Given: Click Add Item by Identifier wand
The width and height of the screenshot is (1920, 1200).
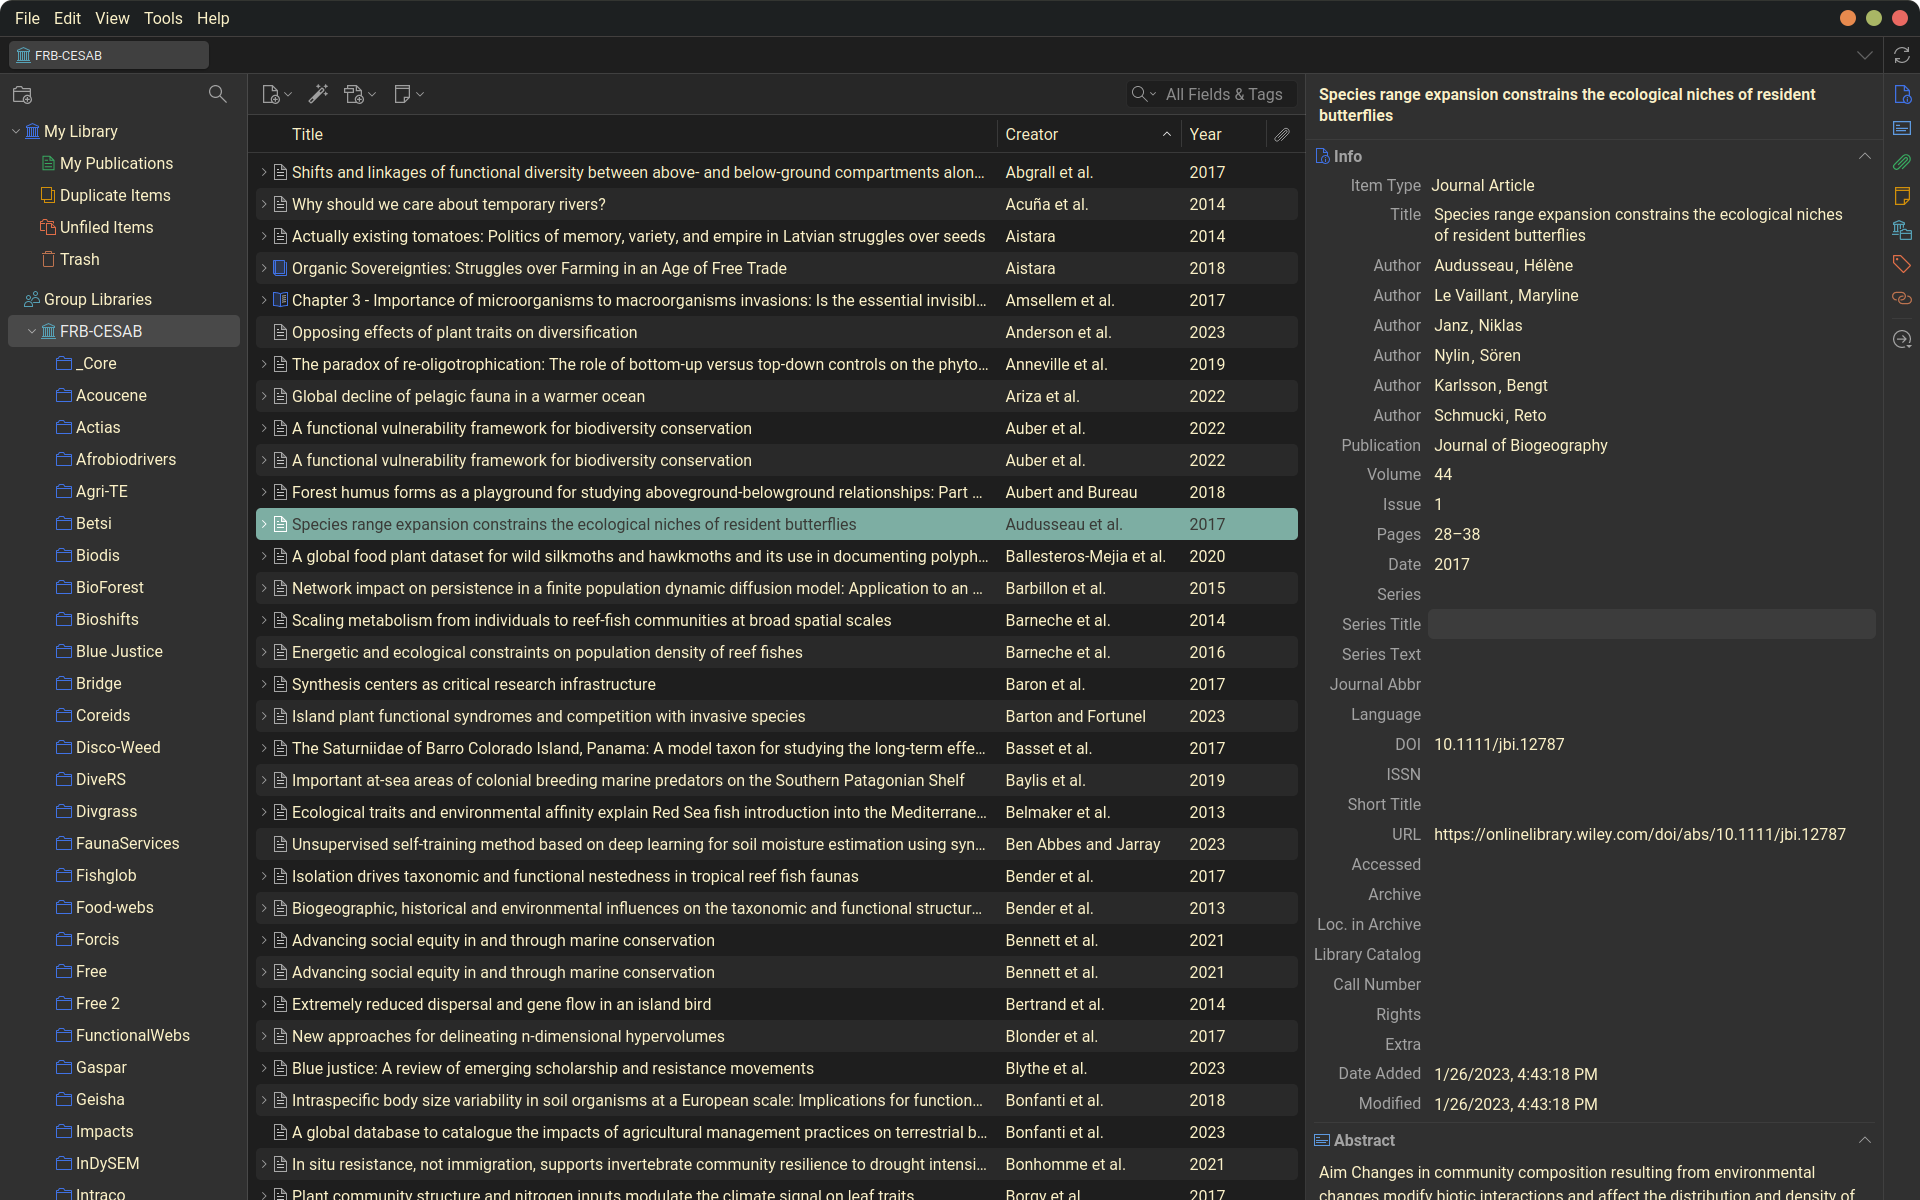Looking at the screenshot, I should click(x=318, y=94).
